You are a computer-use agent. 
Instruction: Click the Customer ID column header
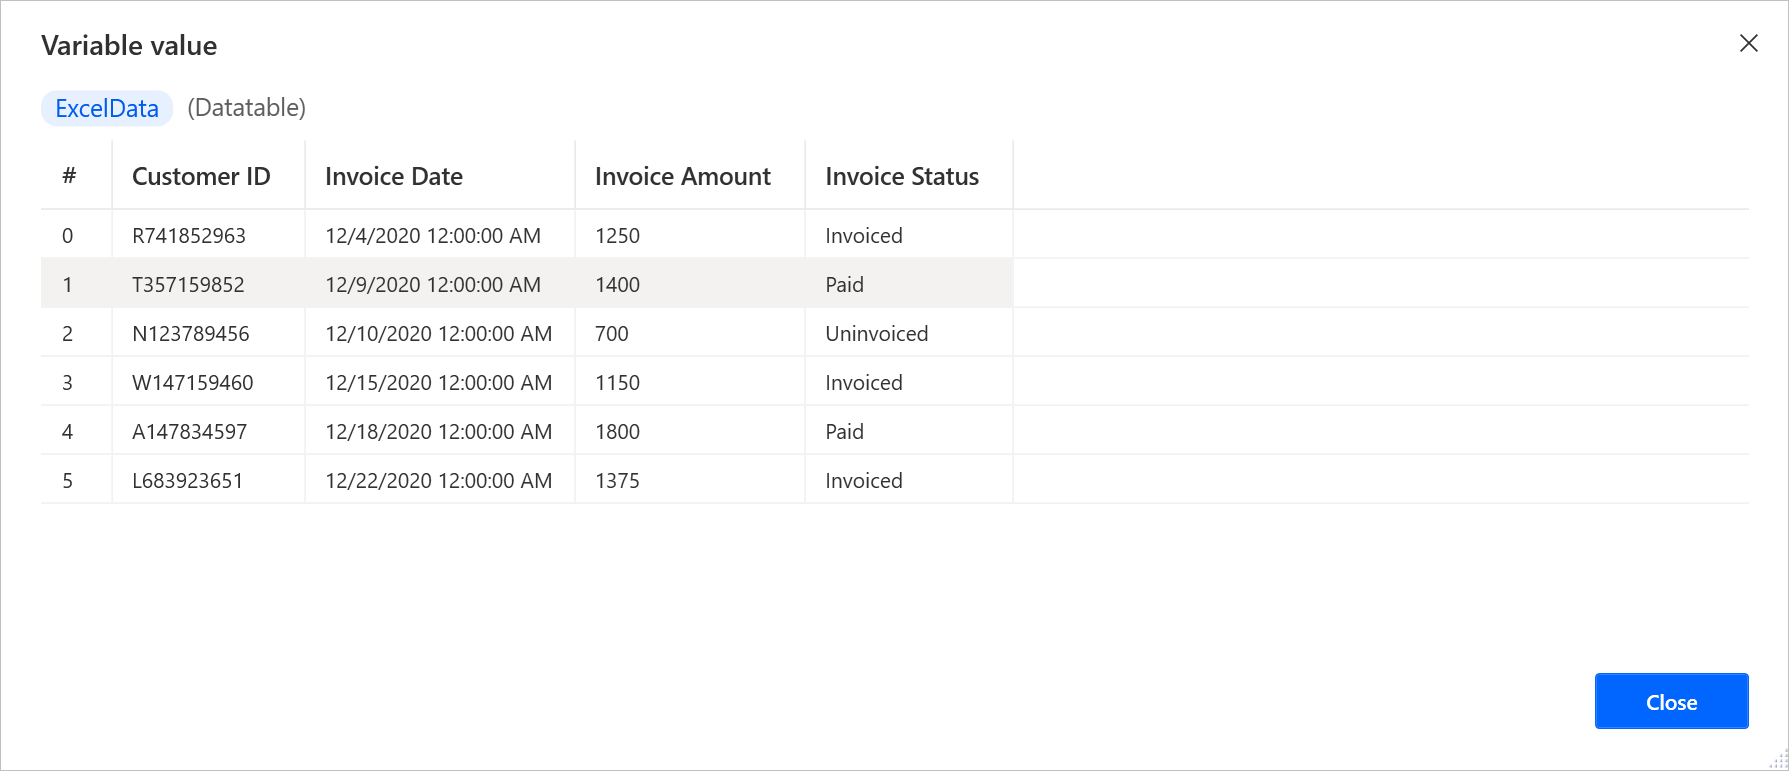pyautogui.click(x=201, y=177)
